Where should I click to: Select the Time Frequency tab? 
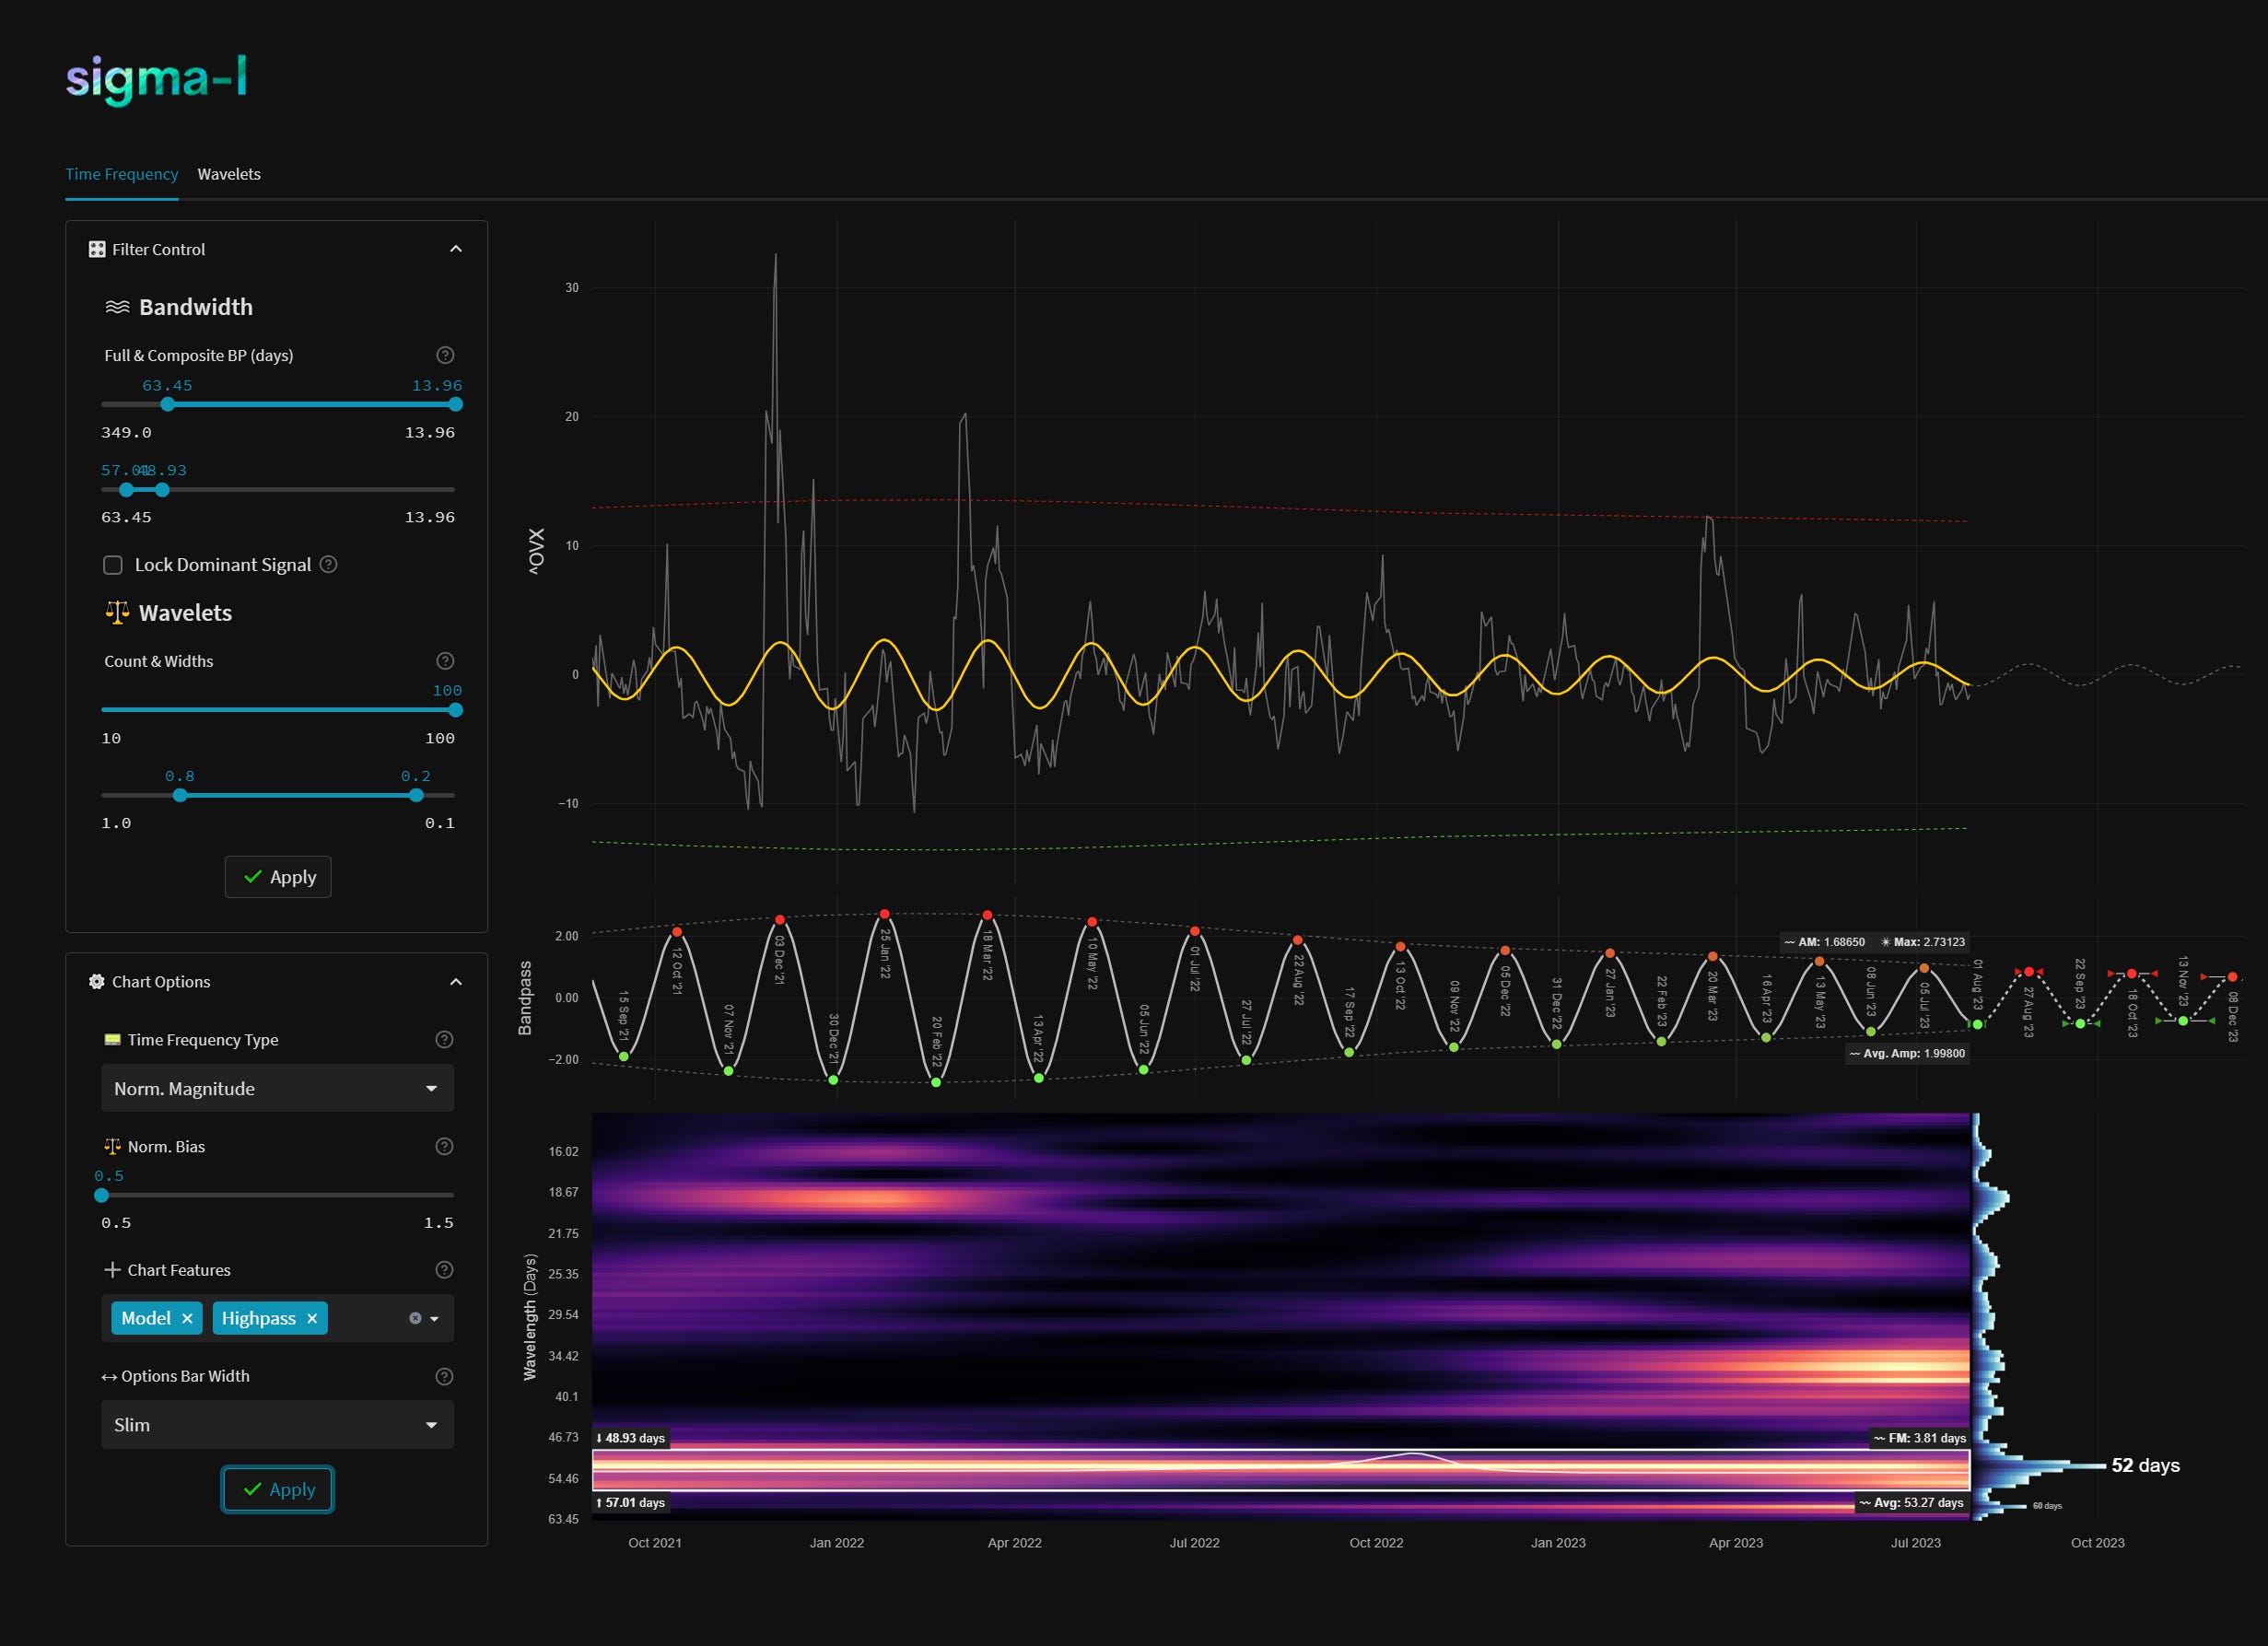(x=122, y=174)
